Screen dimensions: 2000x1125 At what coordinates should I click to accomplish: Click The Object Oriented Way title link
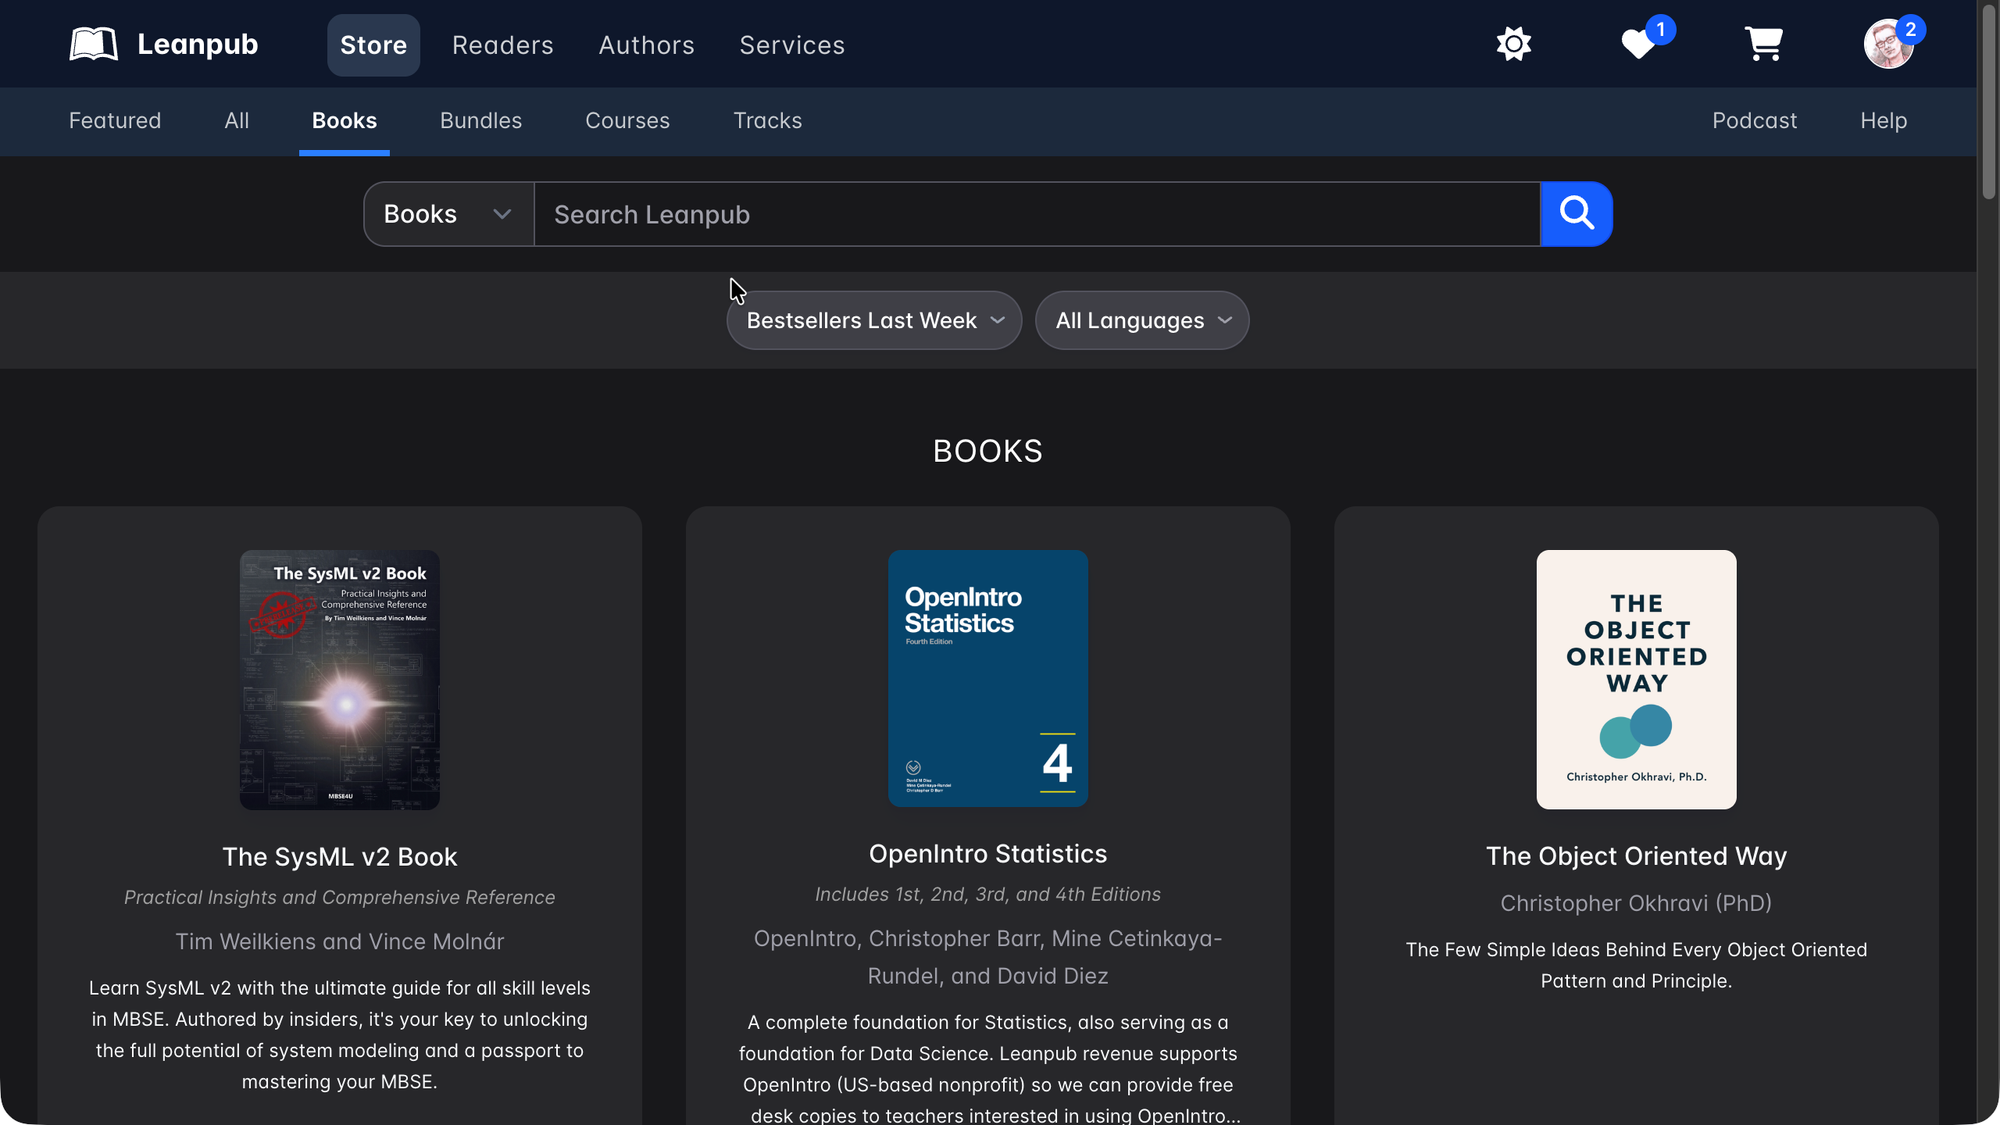1636,856
